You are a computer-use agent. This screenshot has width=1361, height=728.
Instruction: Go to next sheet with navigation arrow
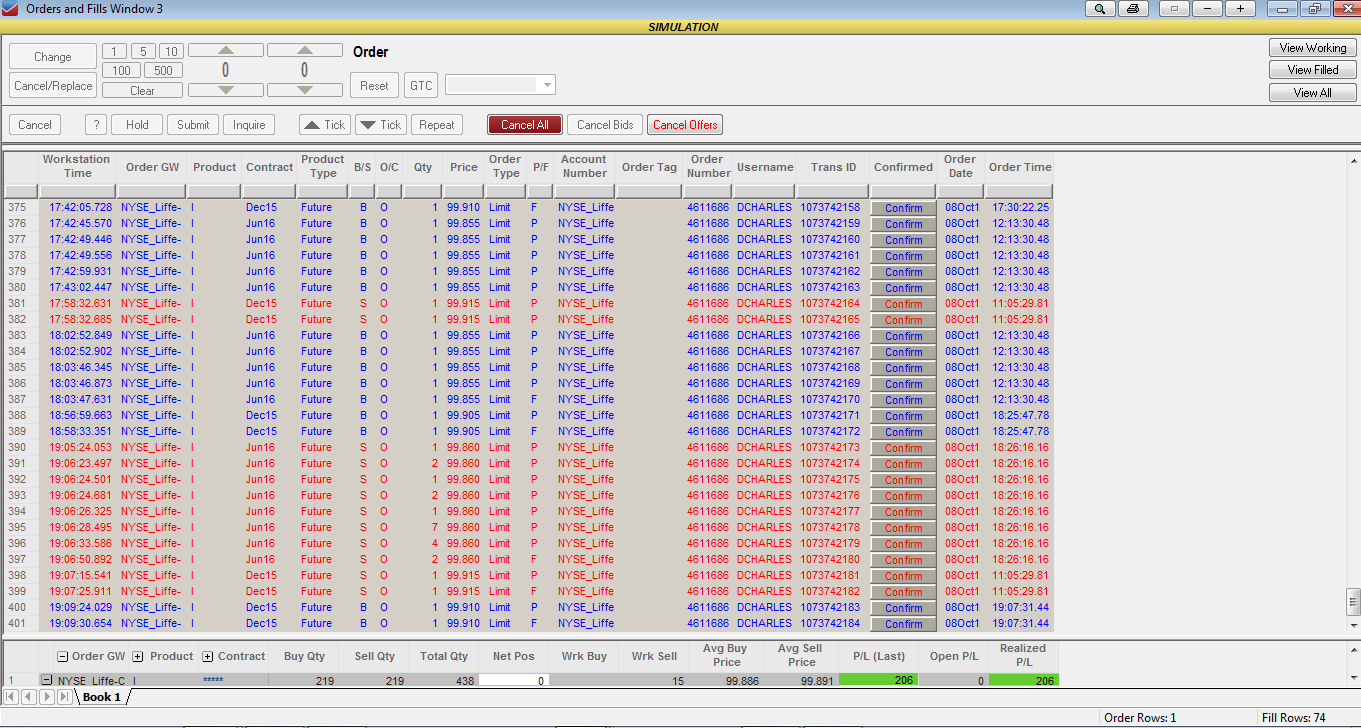click(x=46, y=696)
